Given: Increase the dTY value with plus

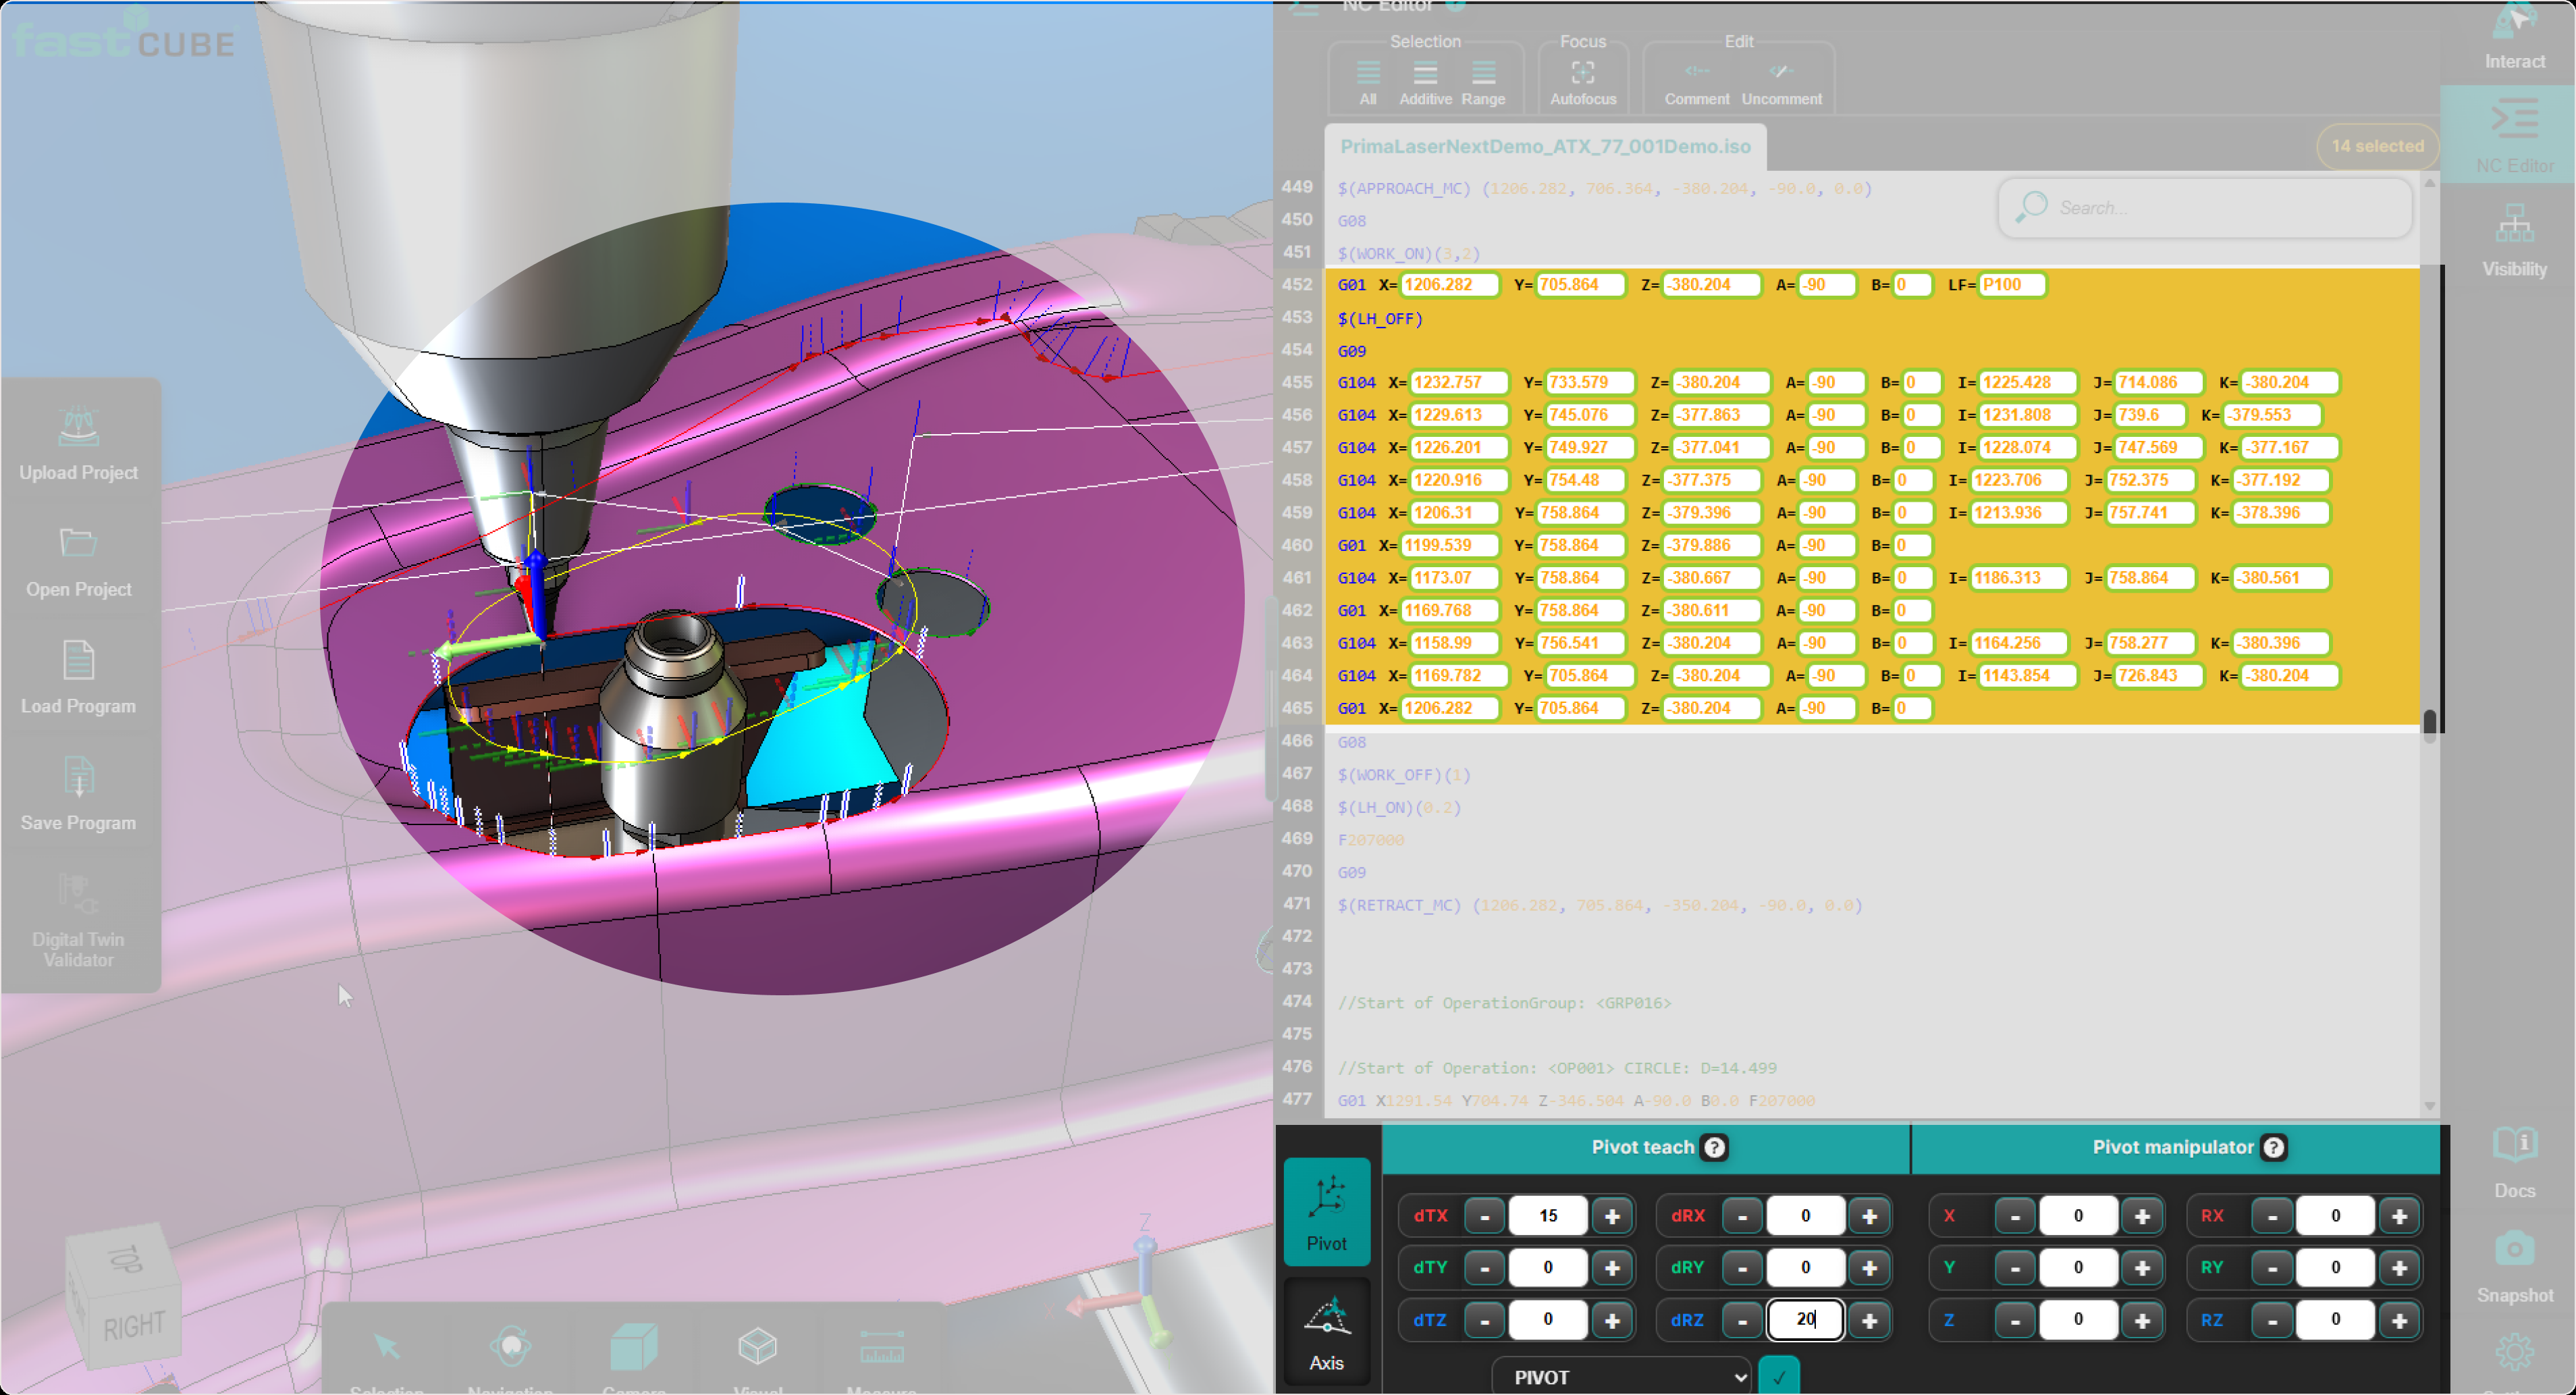Looking at the screenshot, I should (1612, 1268).
